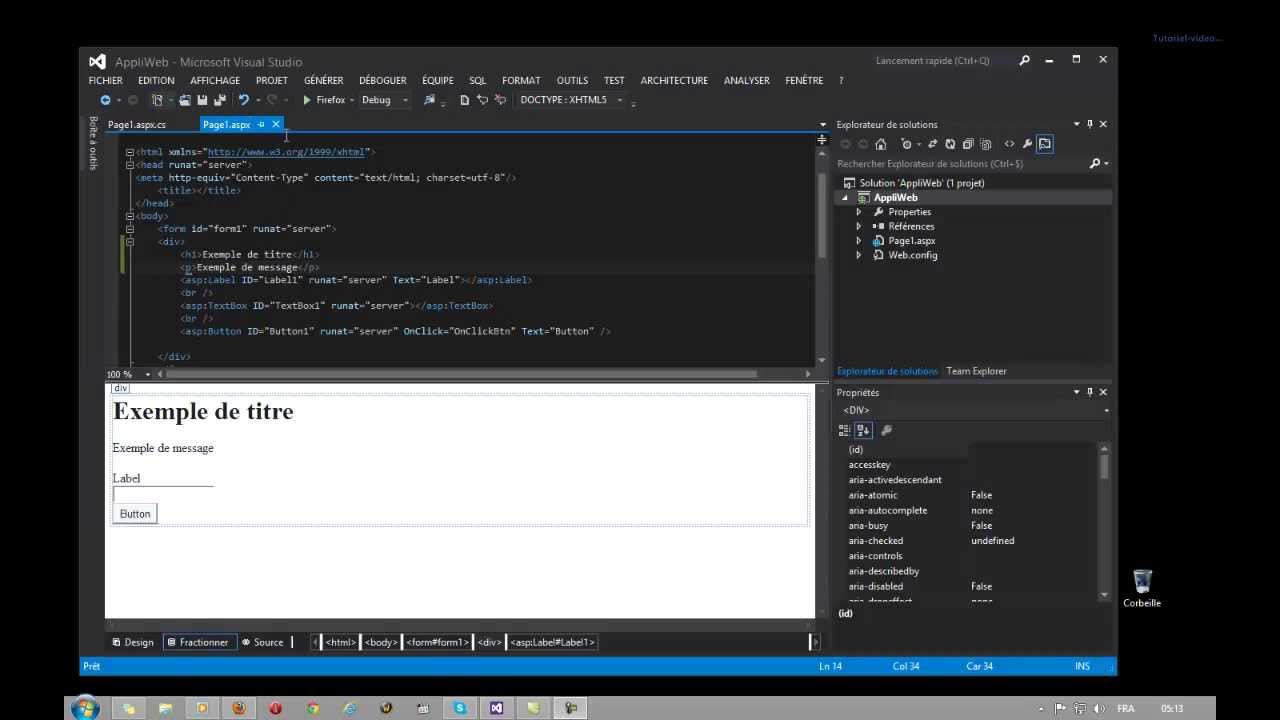
Task: Open the Corbeille desktop icon
Action: pyautogui.click(x=1142, y=588)
